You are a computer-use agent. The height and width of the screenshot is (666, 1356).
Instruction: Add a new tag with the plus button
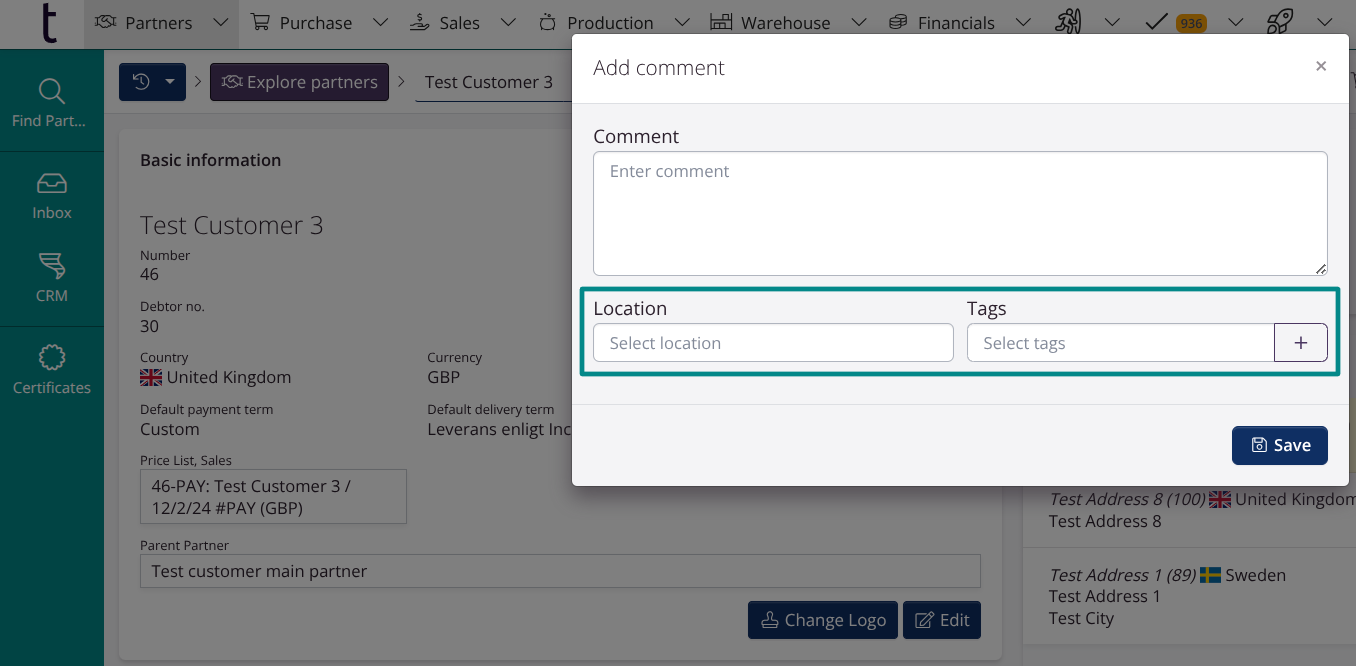point(1300,342)
